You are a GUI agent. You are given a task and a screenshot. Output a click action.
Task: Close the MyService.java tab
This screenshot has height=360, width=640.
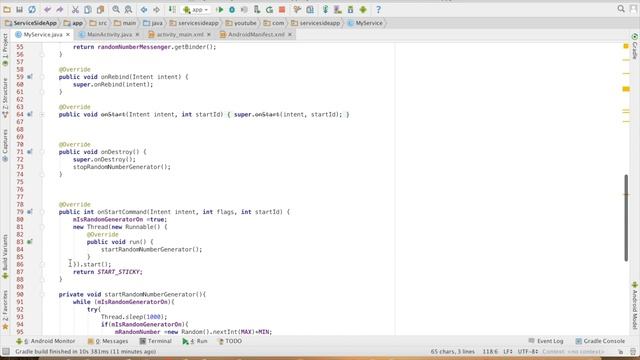(x=68, y=35)
